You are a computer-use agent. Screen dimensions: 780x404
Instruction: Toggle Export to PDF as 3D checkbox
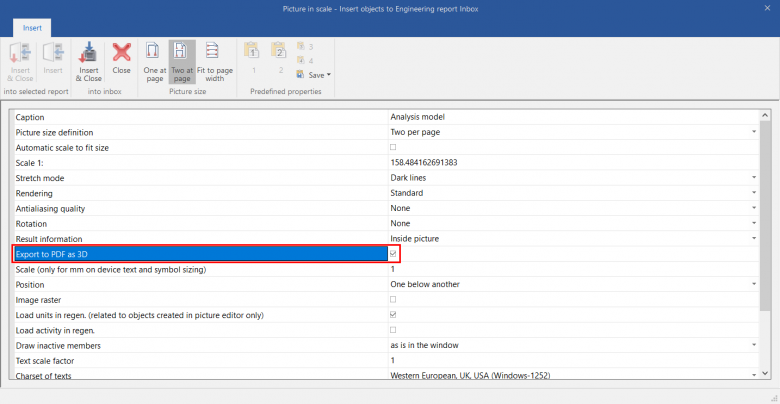tap(393, 254)
